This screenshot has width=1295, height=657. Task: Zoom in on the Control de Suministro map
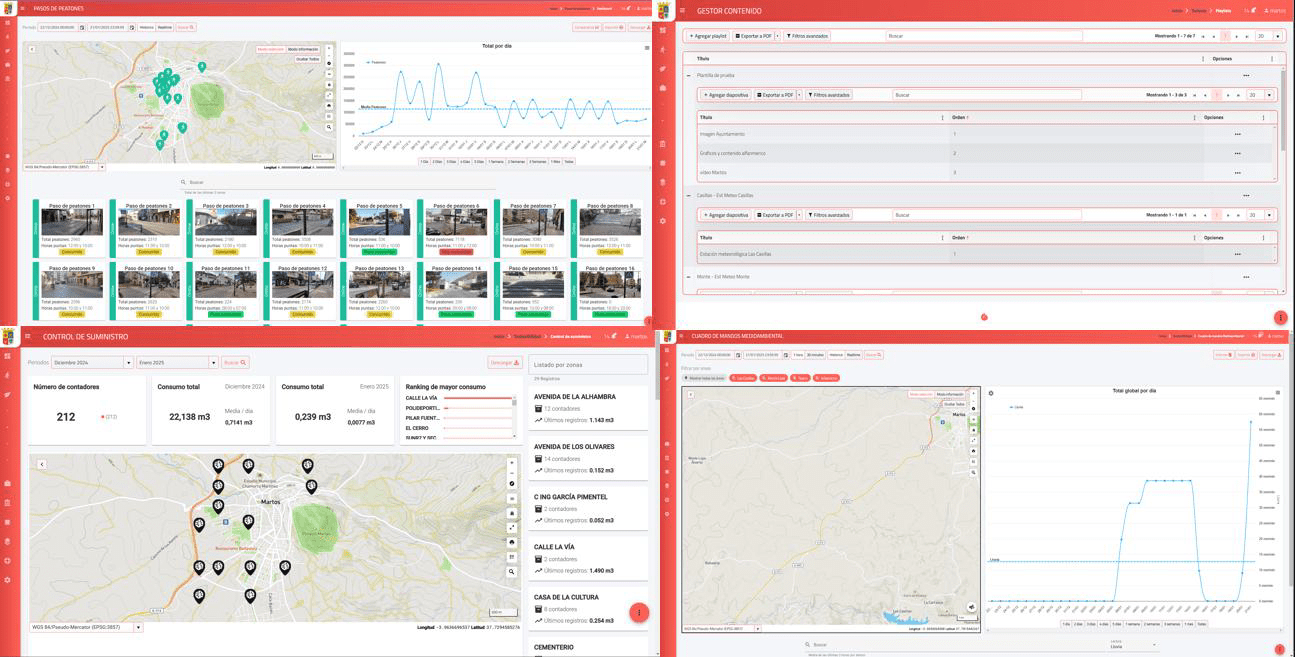click(x=512, y=463)
